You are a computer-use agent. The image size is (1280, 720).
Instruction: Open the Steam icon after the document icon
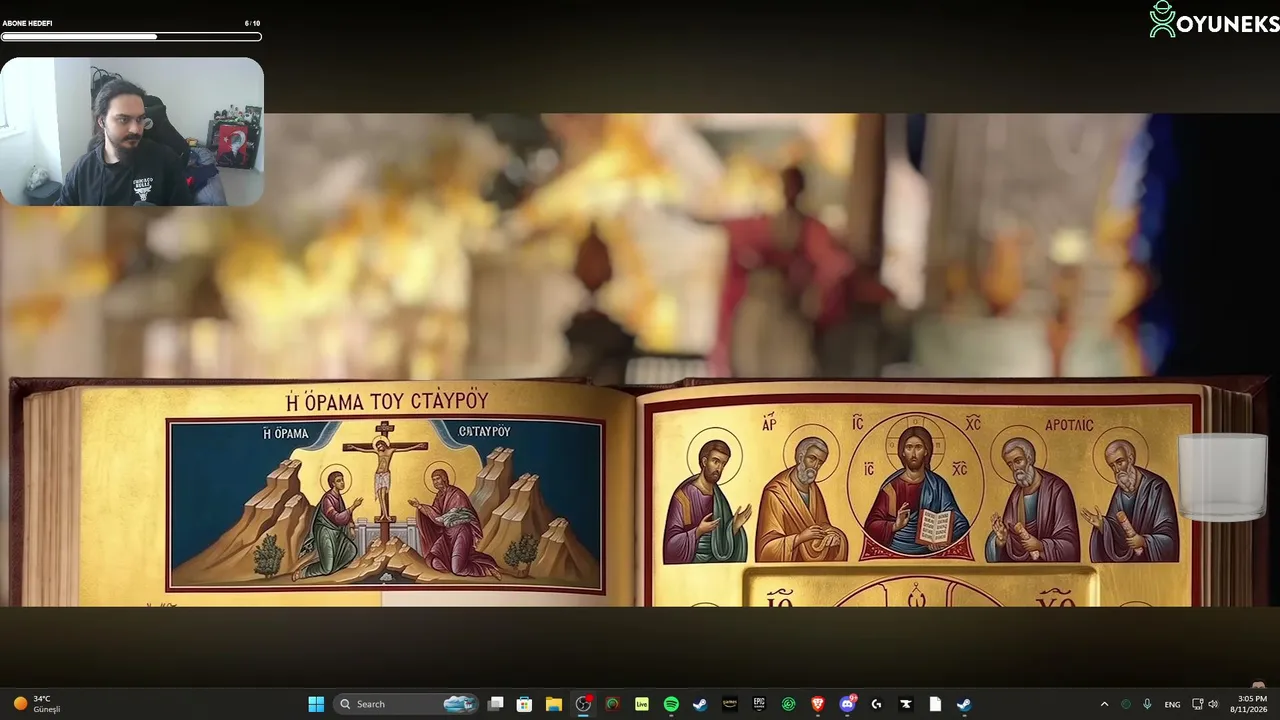pos(964,704)
